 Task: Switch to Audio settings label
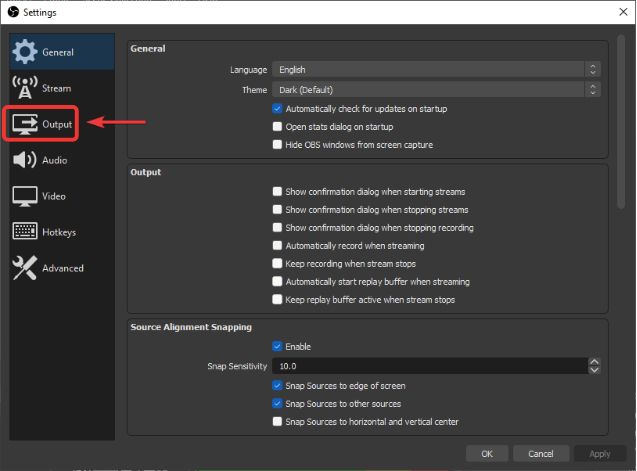[x=55, y=160]
